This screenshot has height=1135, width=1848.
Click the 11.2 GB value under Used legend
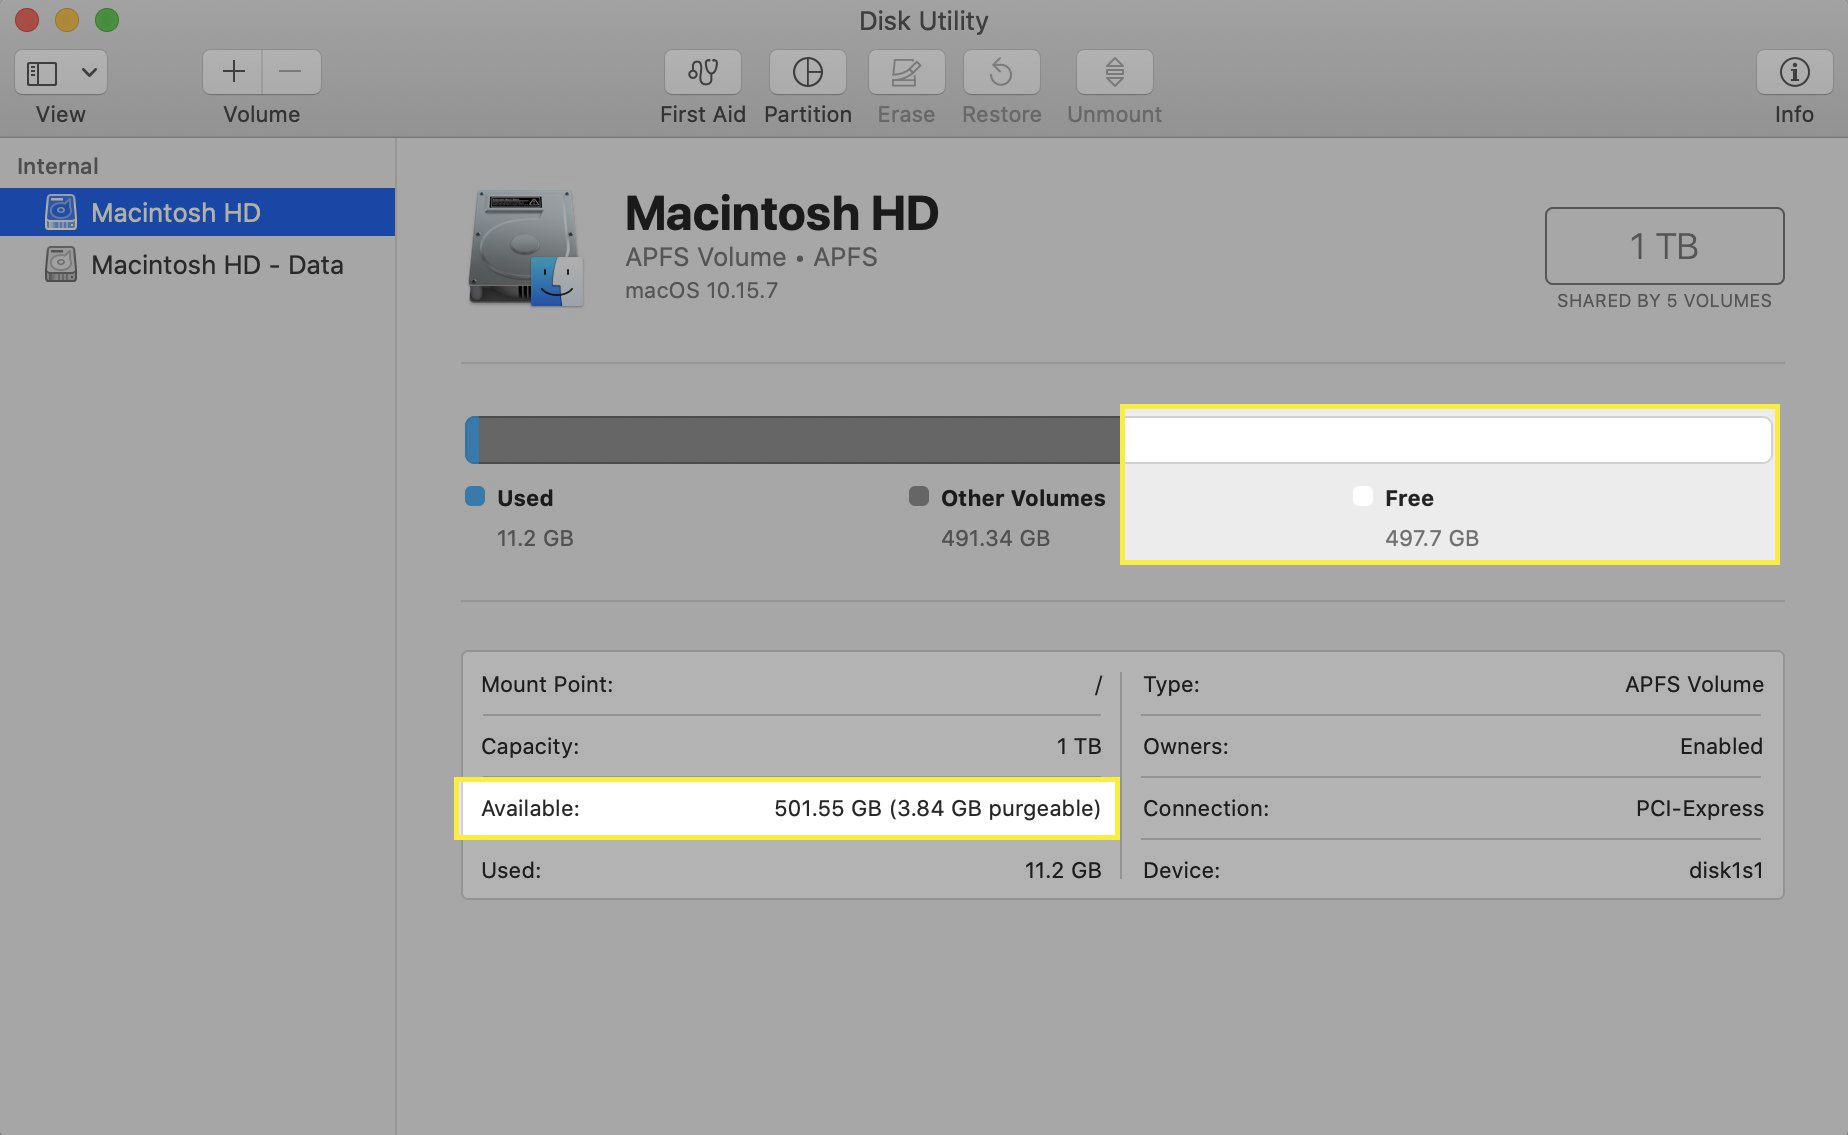(535, 538)
